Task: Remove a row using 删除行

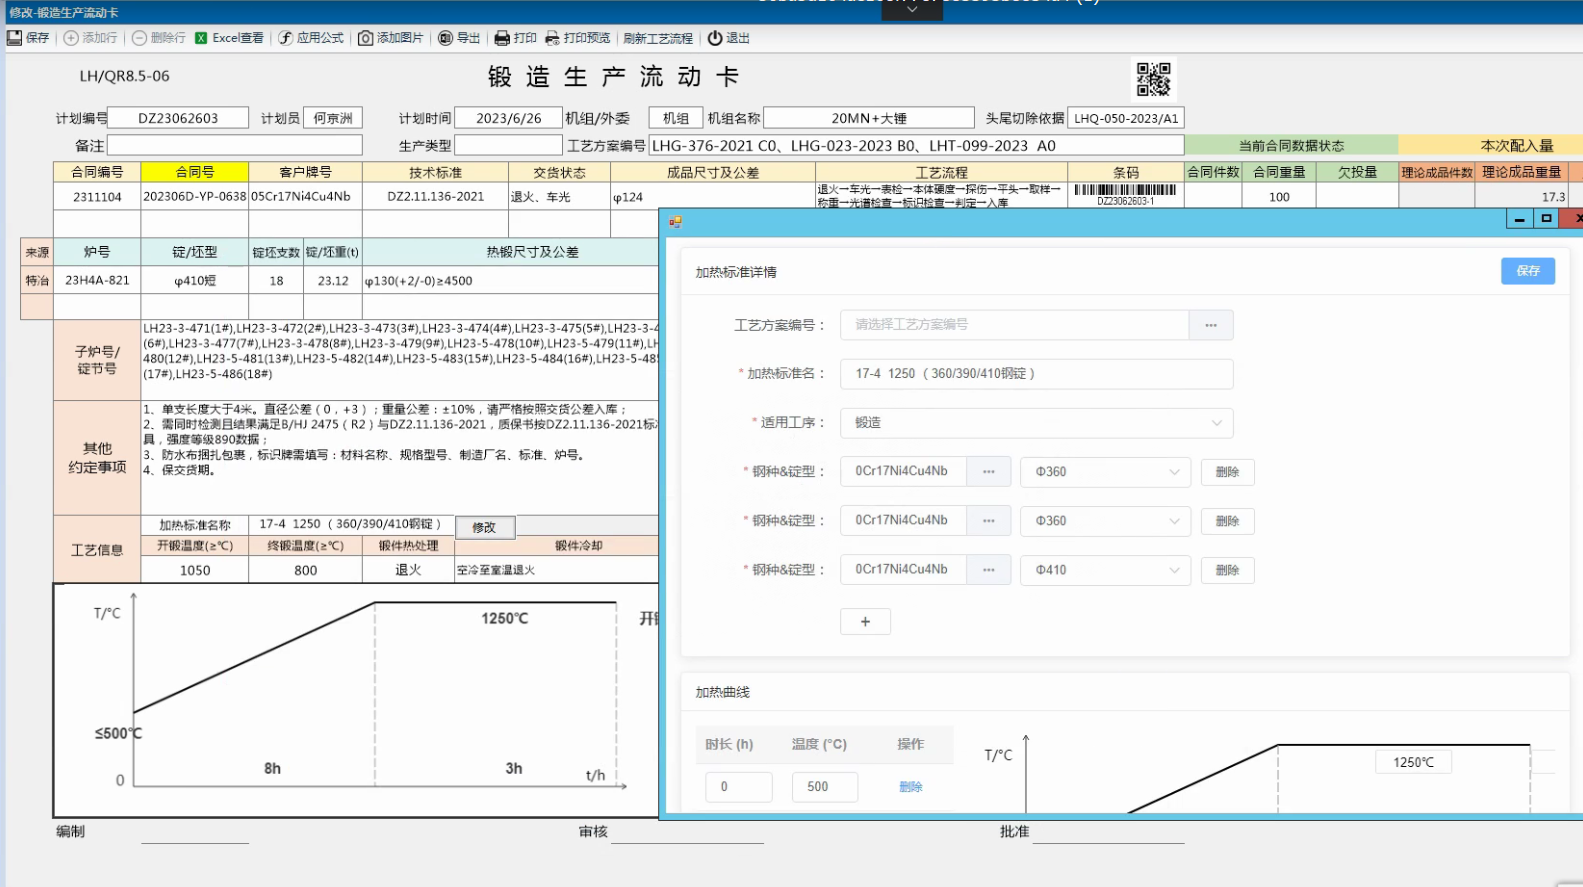Action: click(x=159, y=38)
